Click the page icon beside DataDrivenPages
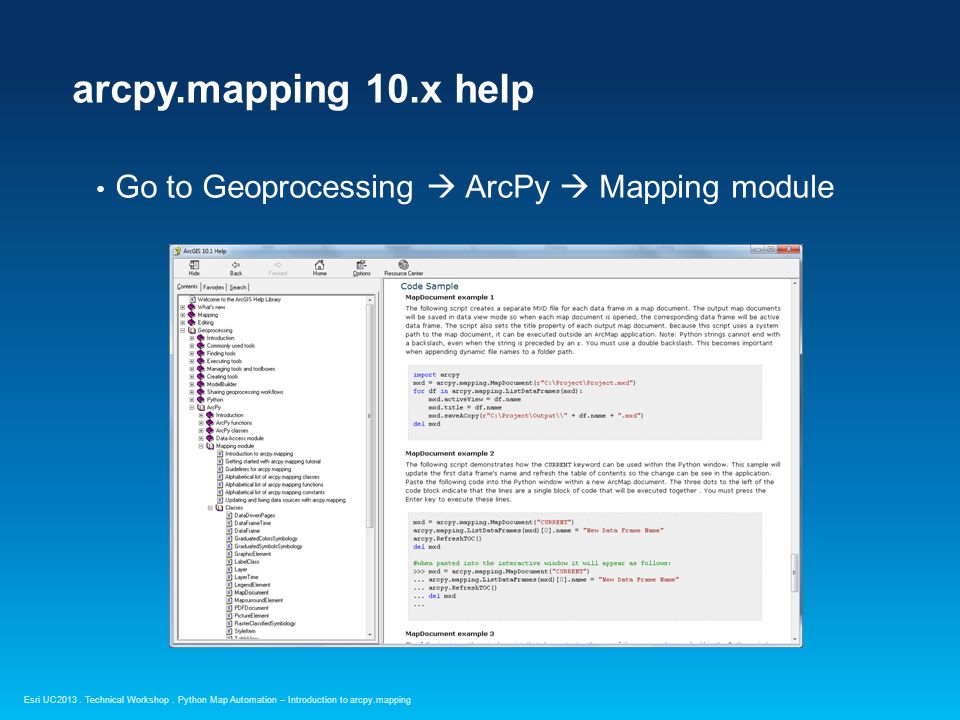 [x=230, y=516]
